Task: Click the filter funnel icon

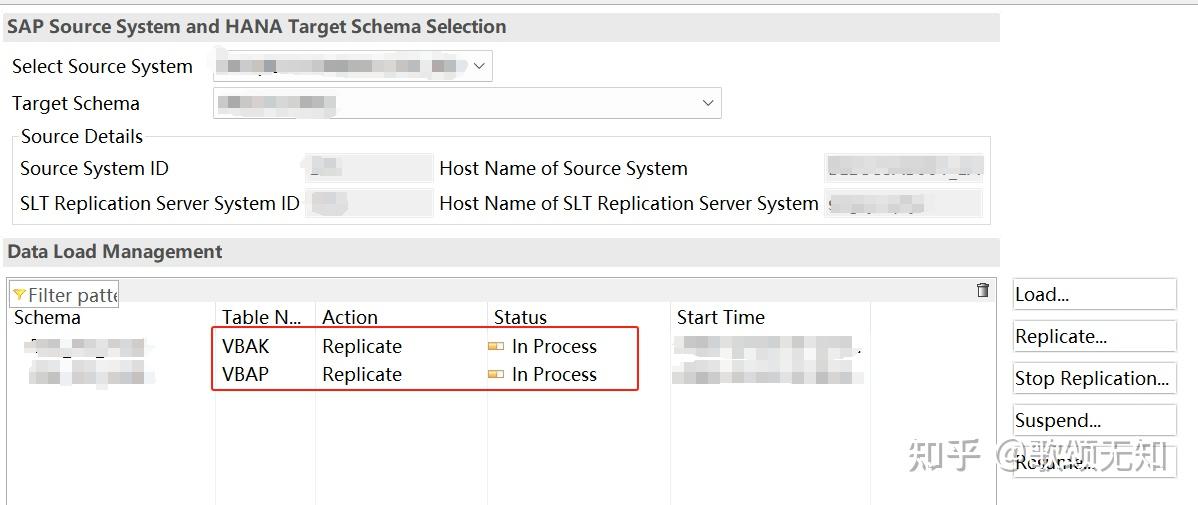Action: tap(19, 295)
